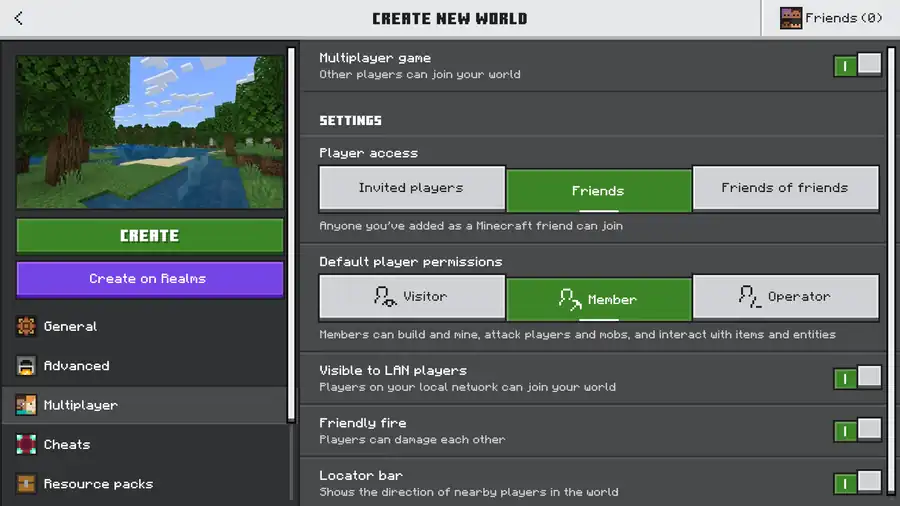Click the Cheats command block icon
900x506 pixels.
[x=26, y=444]
